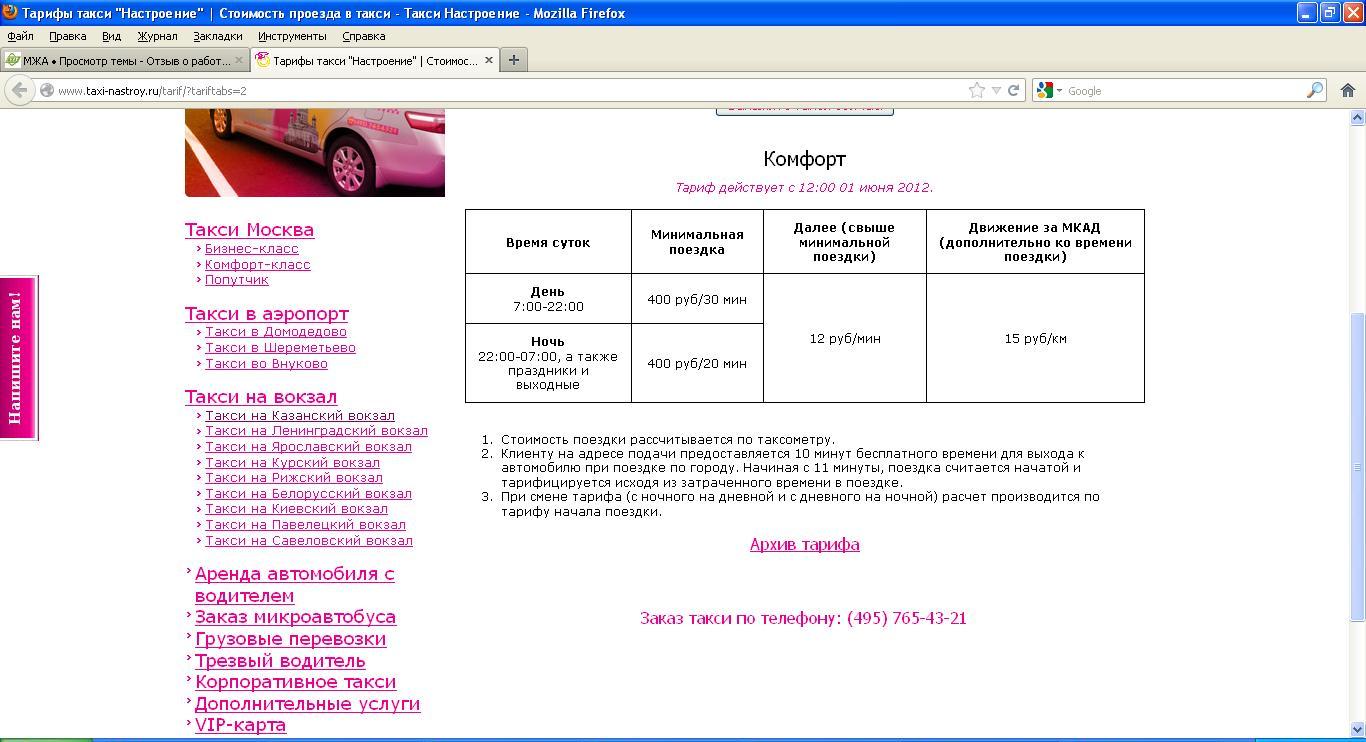
Task: Open the Инструменты menu
Action: tap(292, 36)
